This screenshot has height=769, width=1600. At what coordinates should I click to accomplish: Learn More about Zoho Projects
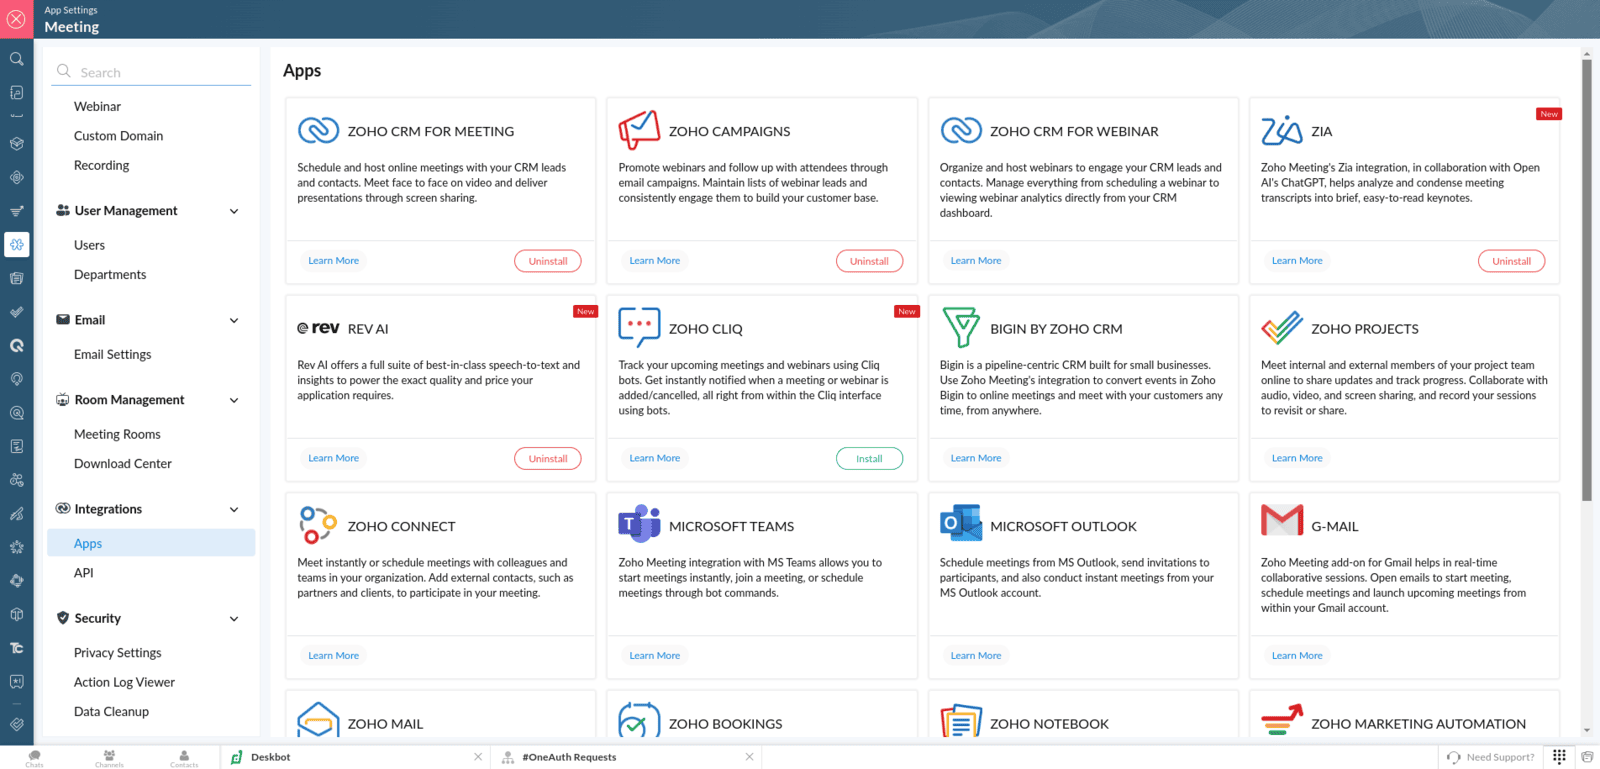(1297, 458)
